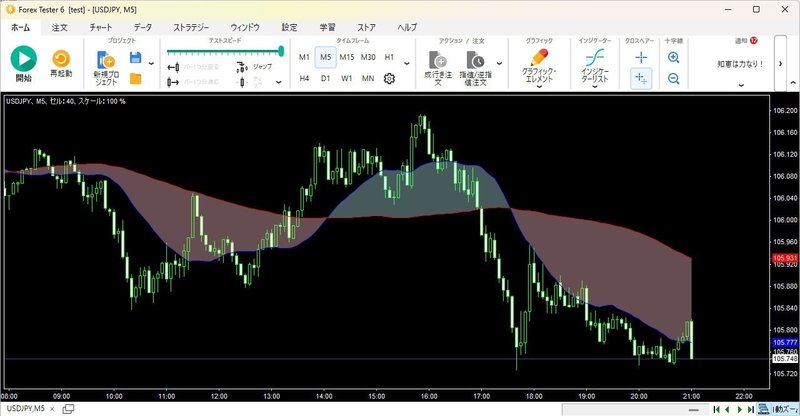Zoom in with magnifier plus icon
800x416 pixels.
point(673,58)
